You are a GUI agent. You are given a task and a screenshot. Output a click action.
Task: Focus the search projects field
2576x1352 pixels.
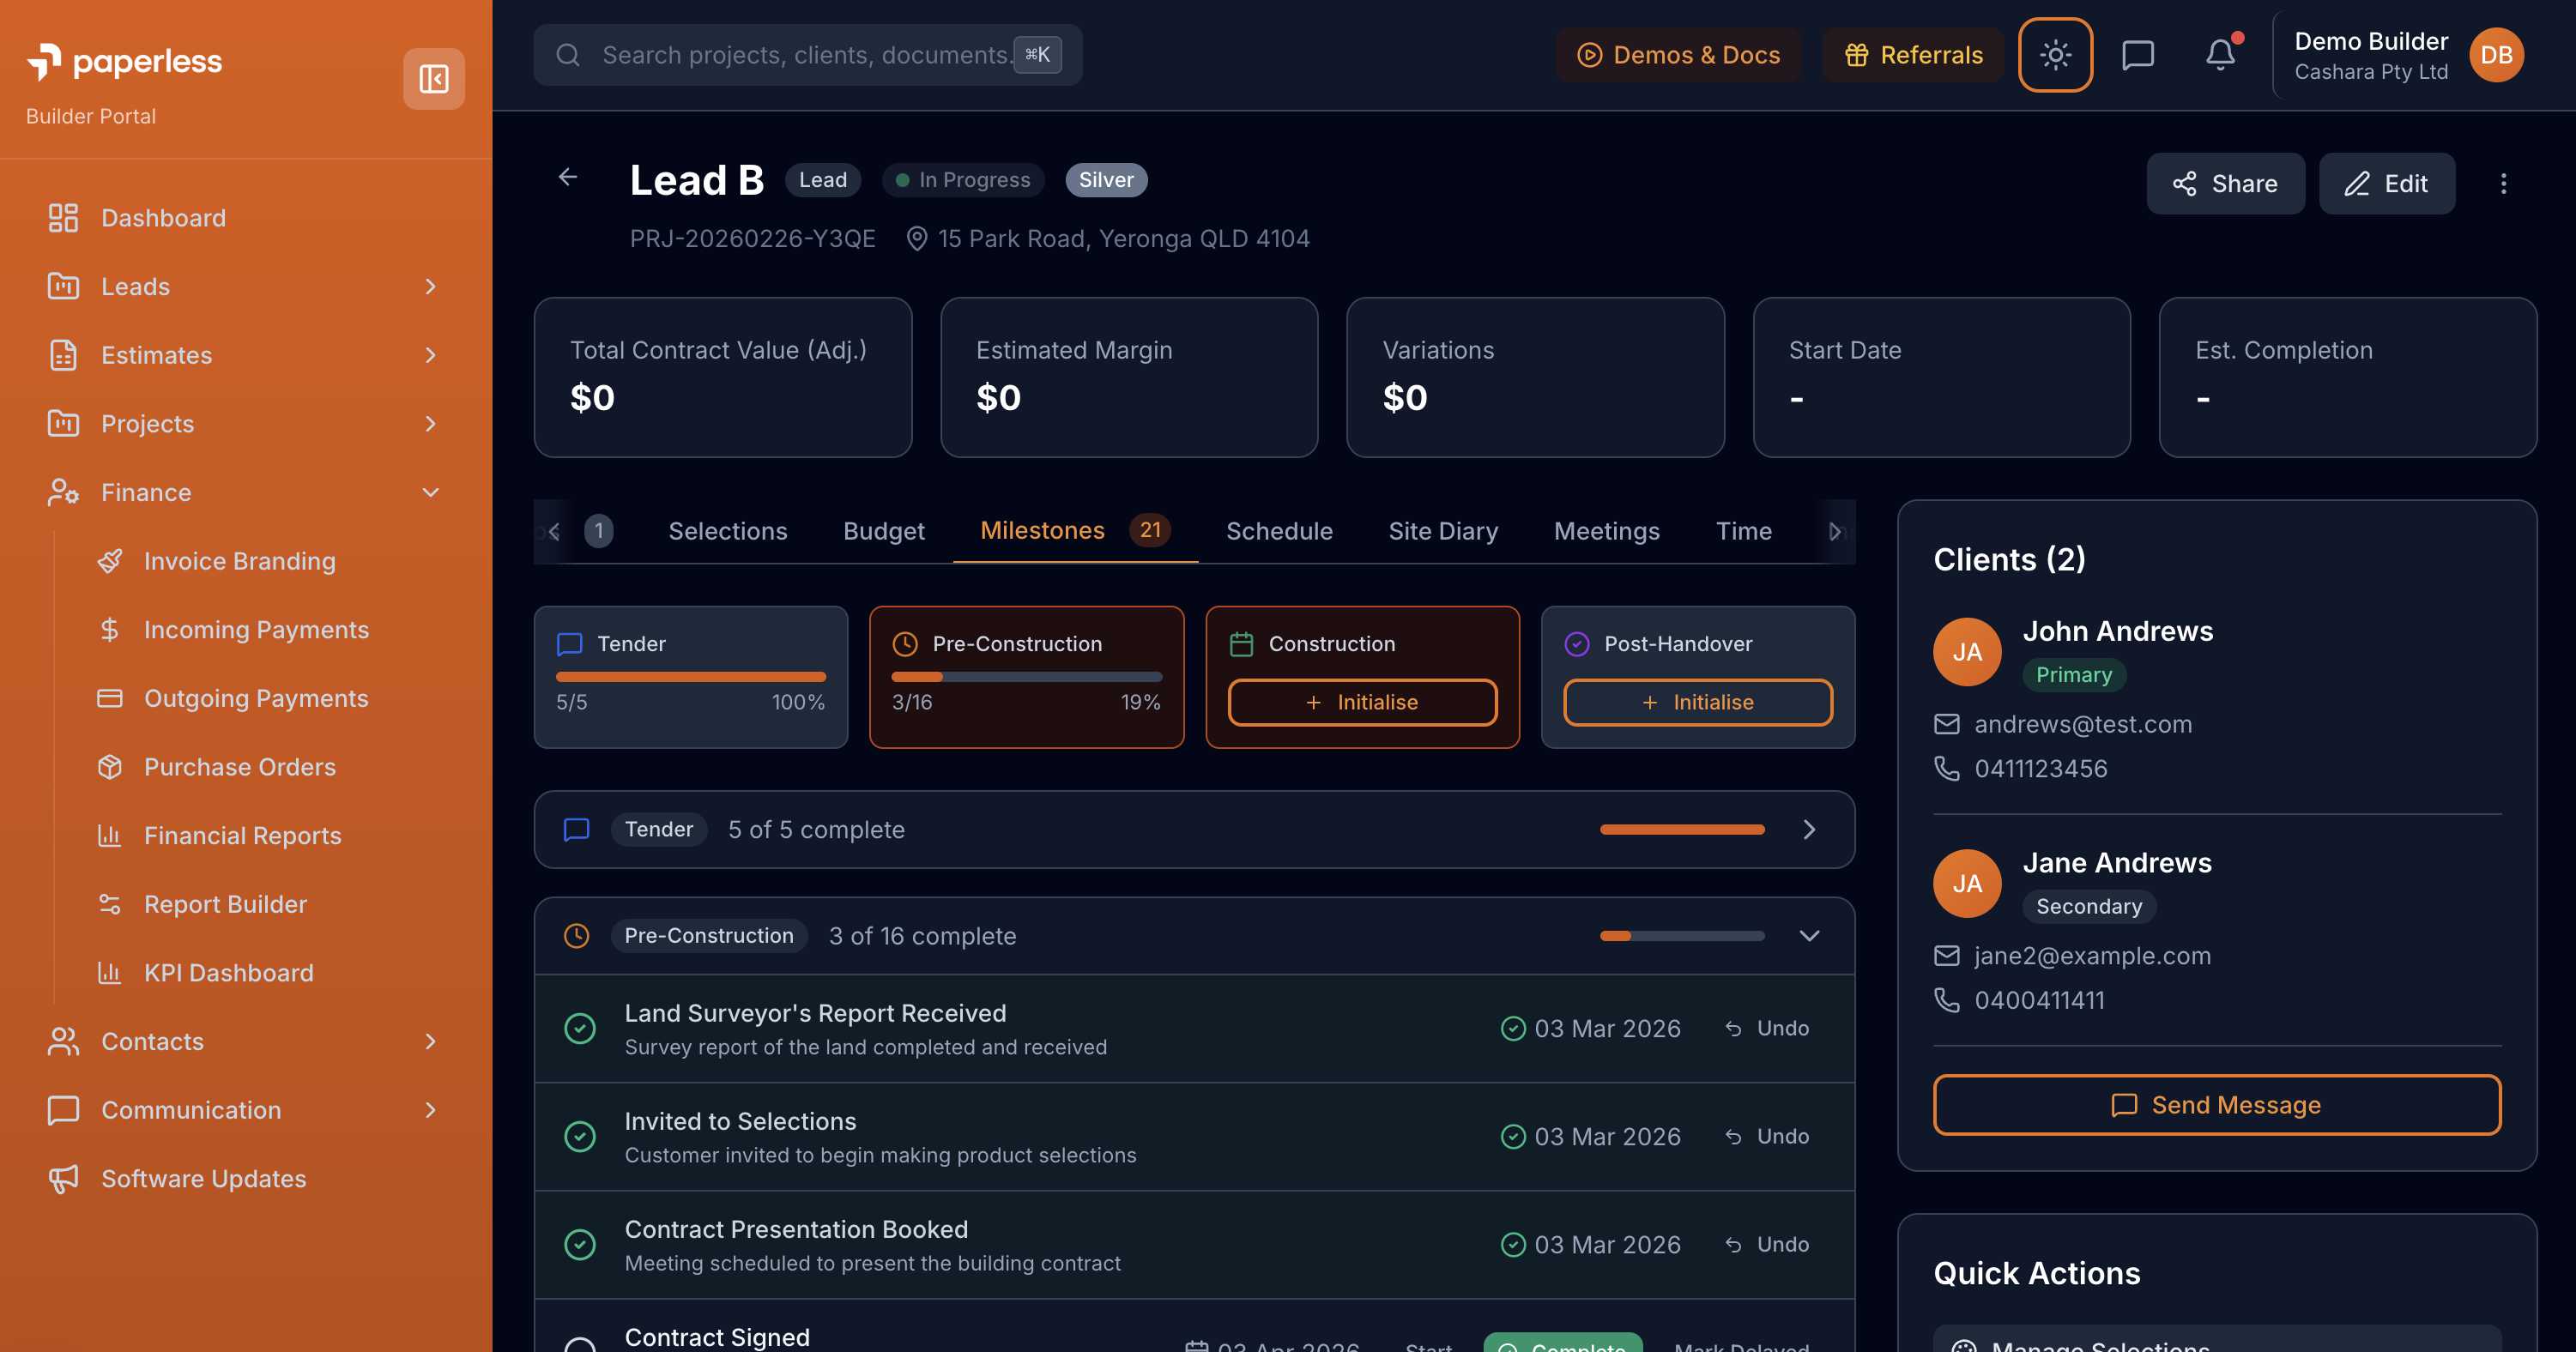pos(807,54)
